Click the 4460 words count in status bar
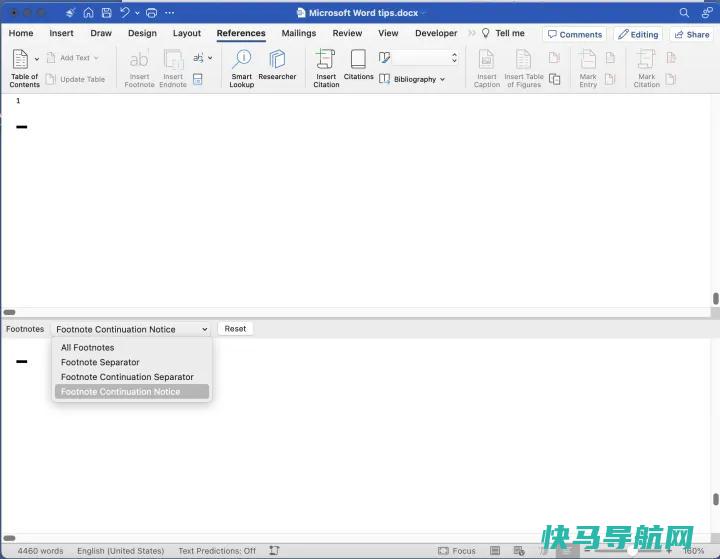This screenshot has width=720, height=559. (40, 551)
